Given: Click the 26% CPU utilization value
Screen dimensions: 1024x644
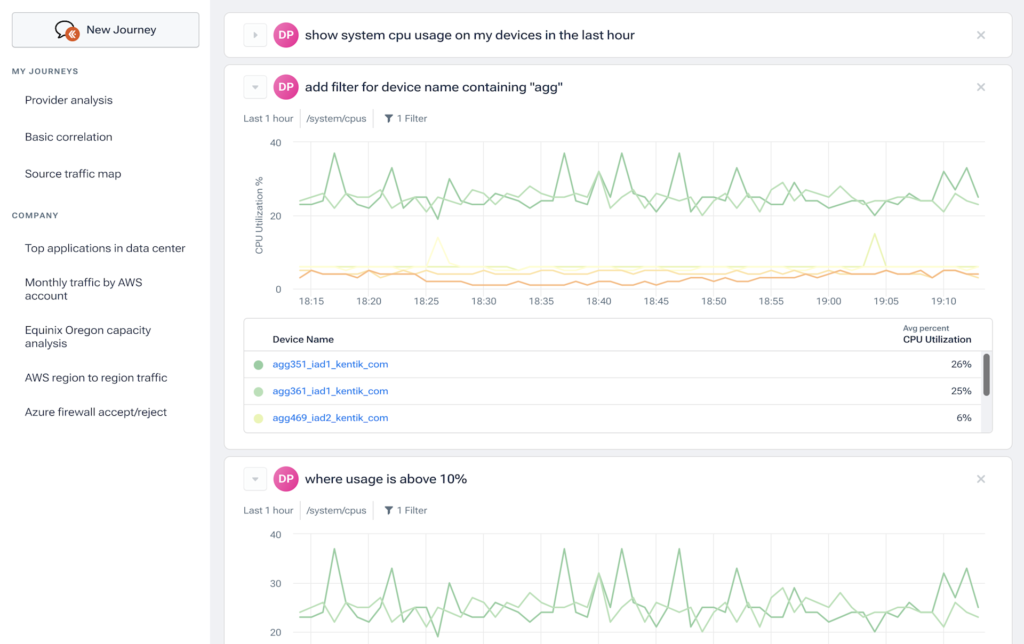Looking at the screenshot, I should 961,364.
